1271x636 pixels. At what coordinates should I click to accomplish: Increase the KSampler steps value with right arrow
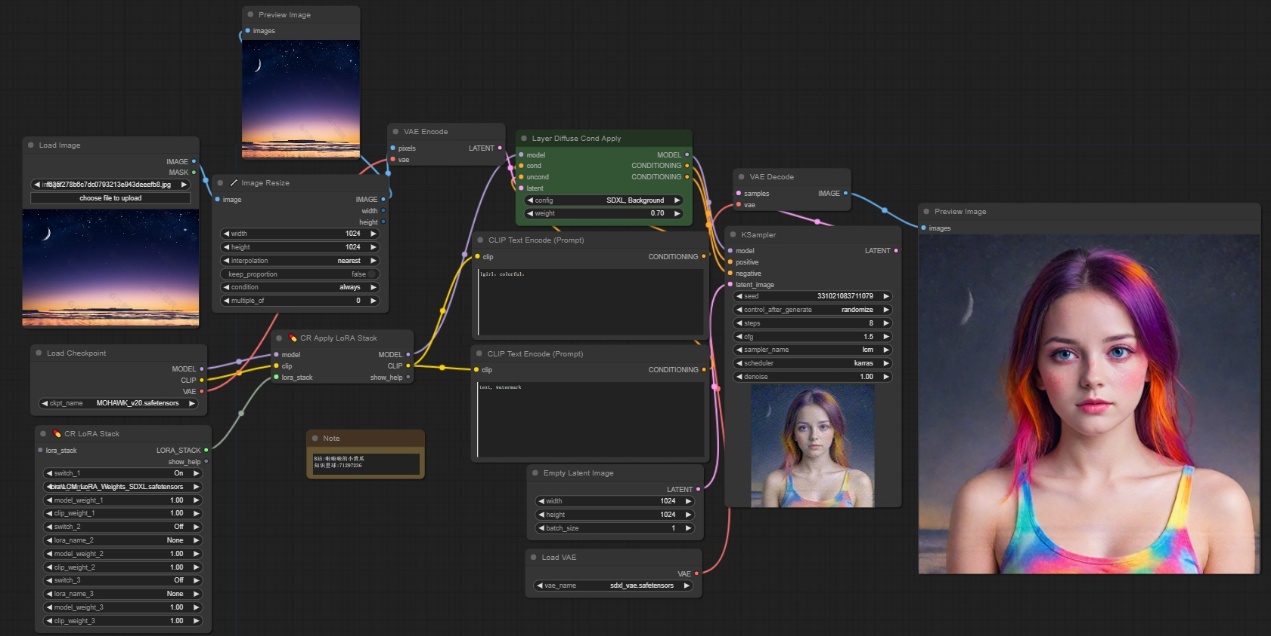click(x=885, y=323)
